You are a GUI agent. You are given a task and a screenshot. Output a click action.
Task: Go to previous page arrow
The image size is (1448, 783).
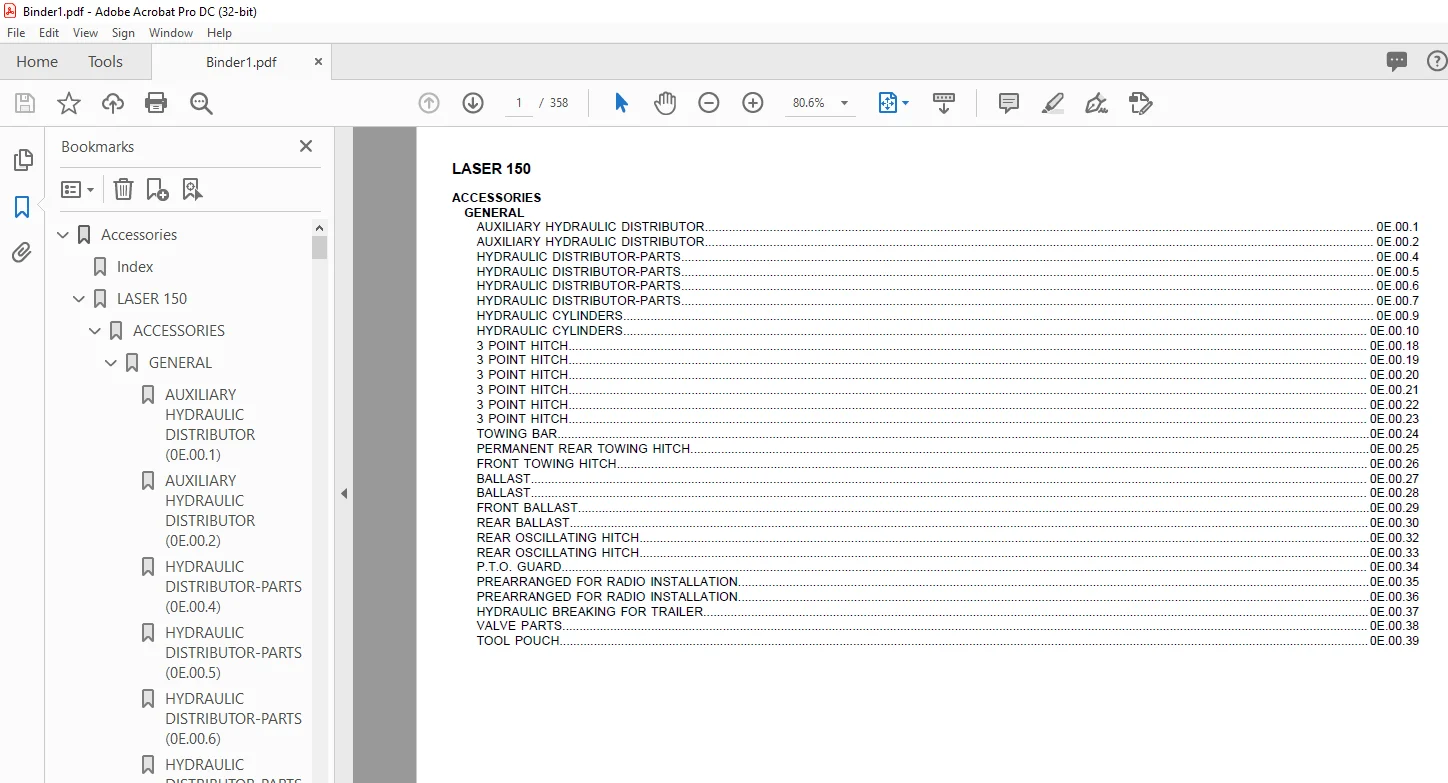point(429,103)
